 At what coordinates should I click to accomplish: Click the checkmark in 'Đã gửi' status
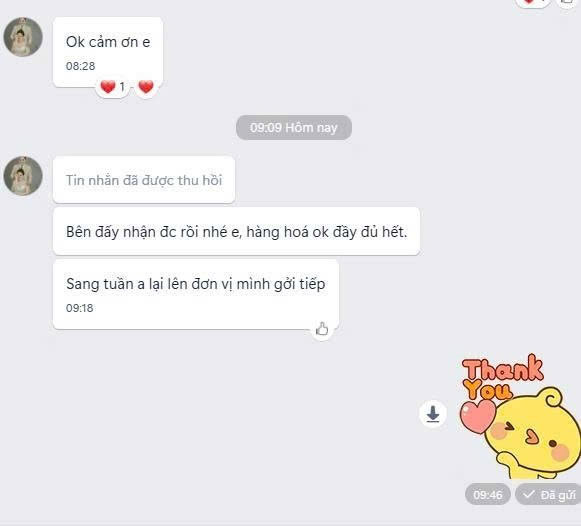(x=529, y=494)
